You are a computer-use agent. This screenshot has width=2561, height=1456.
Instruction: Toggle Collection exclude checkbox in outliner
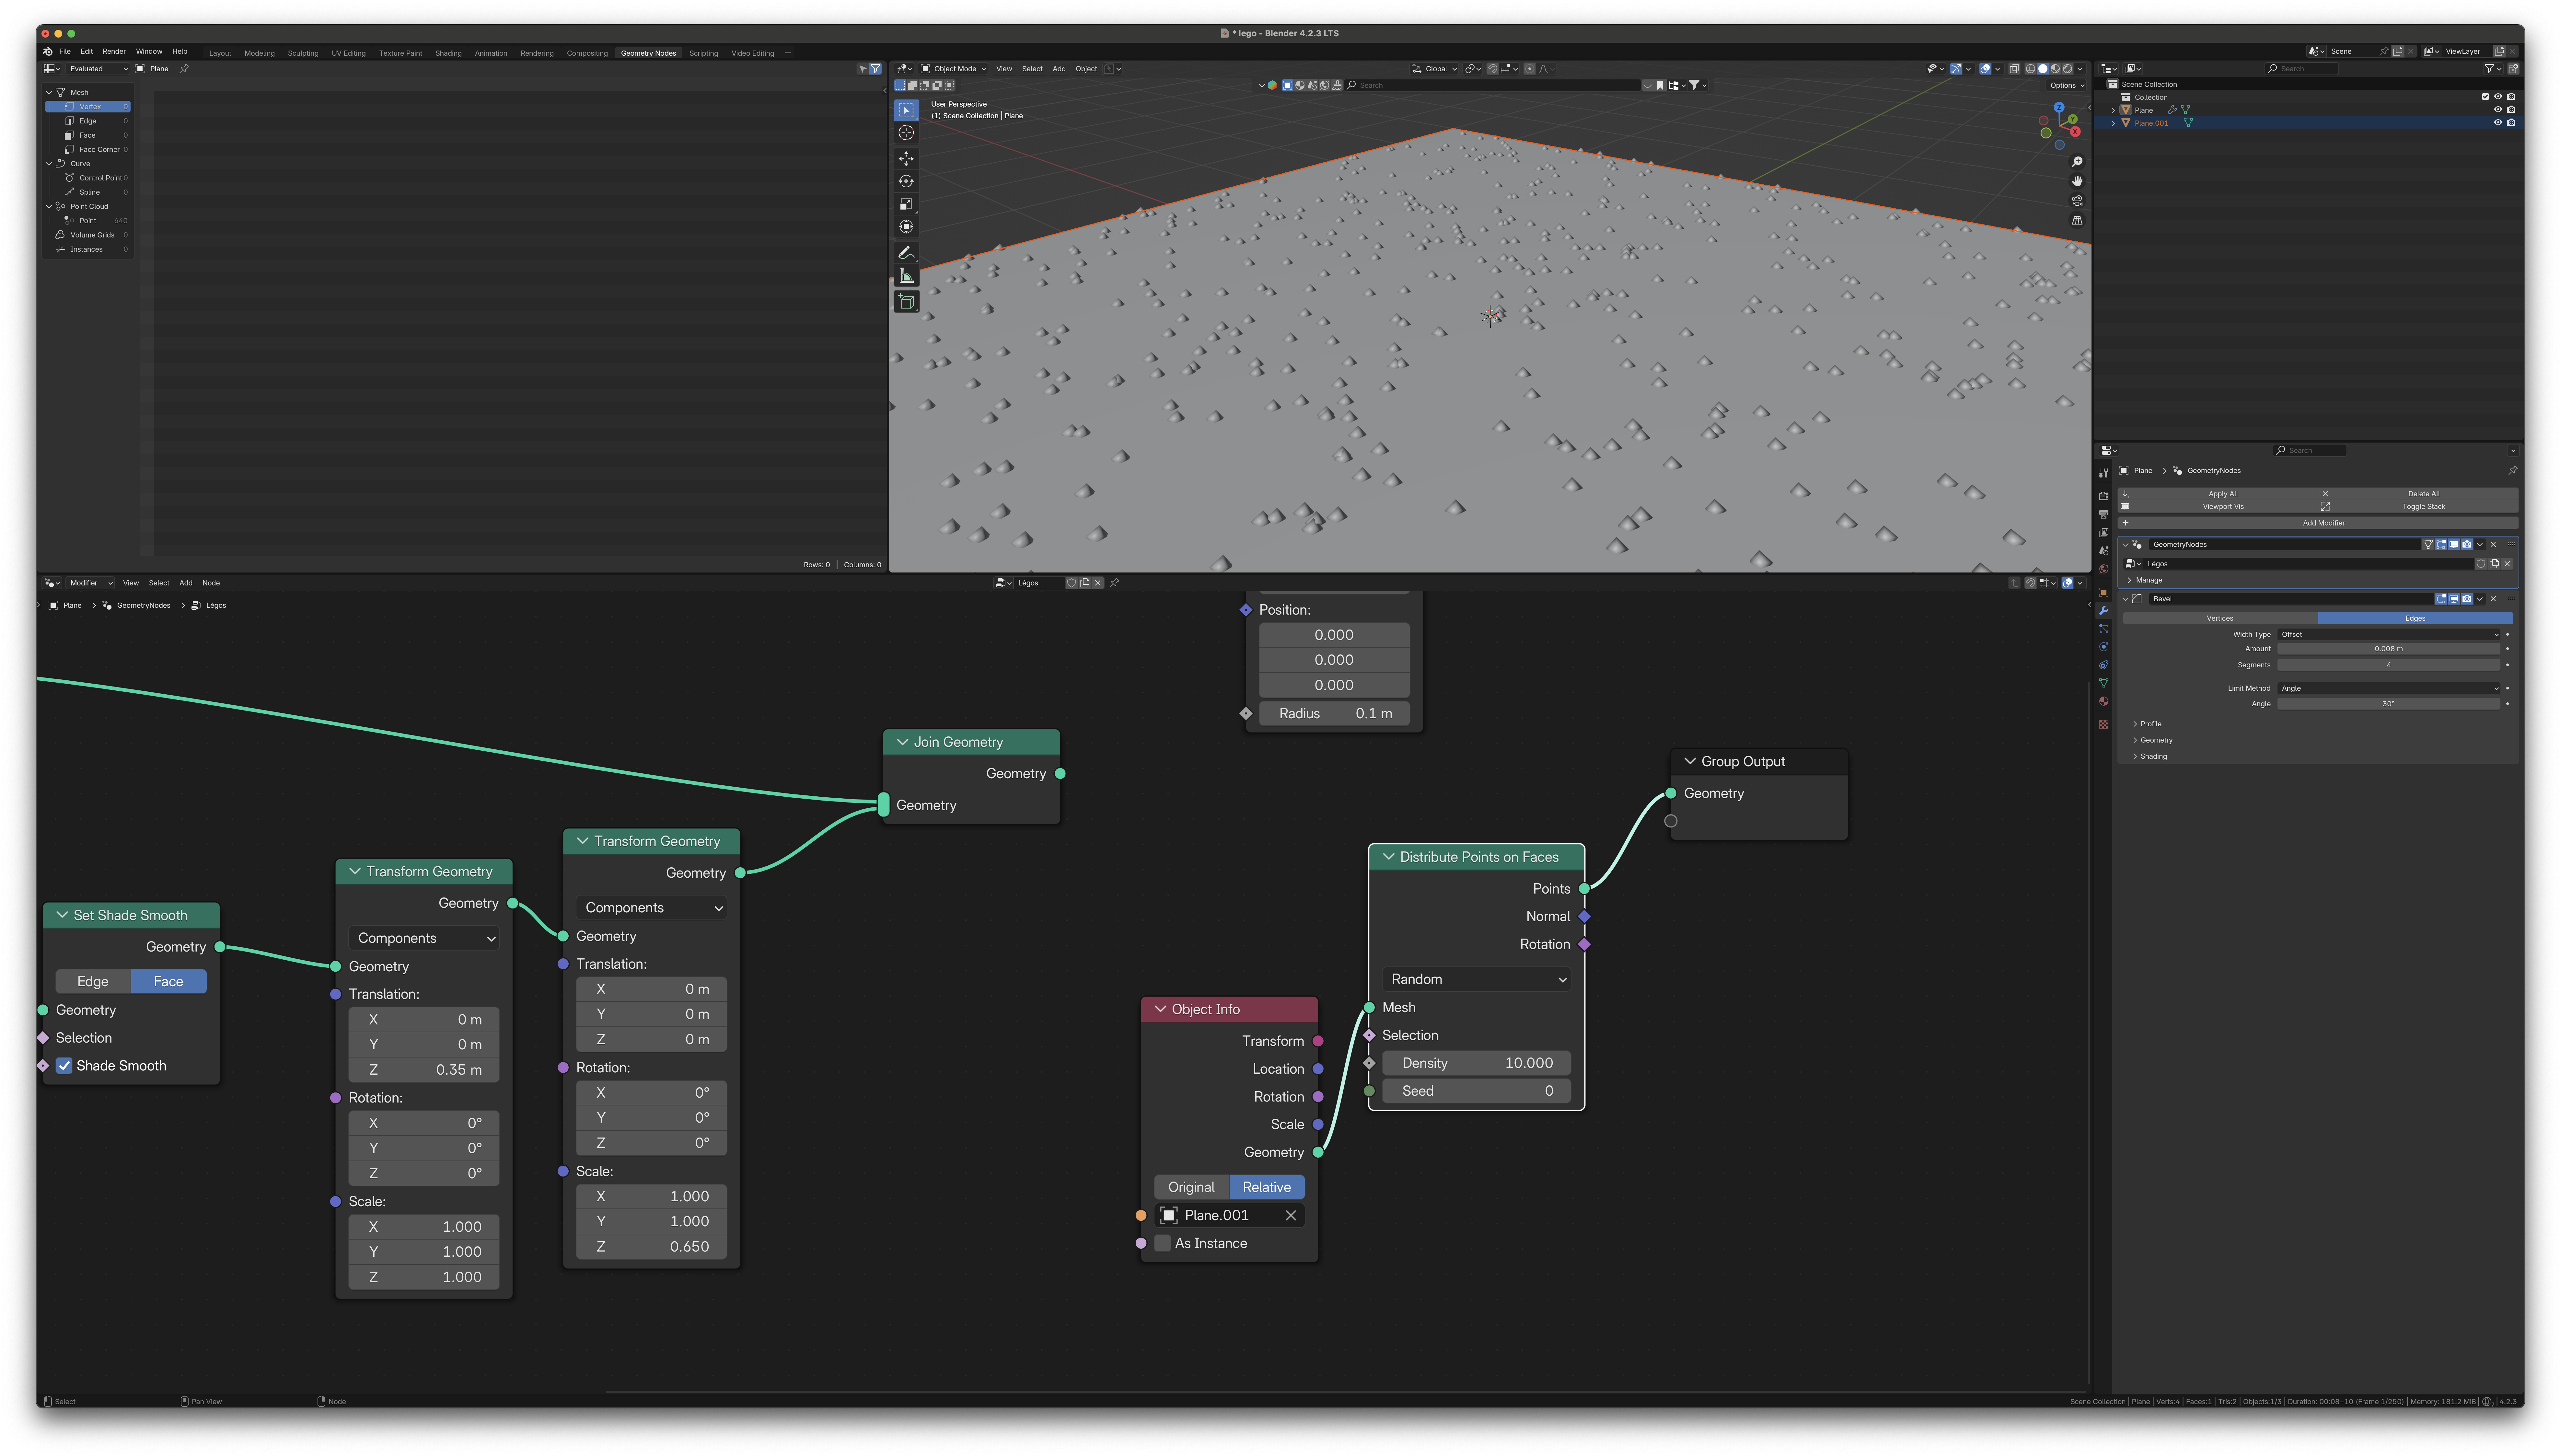click(2485, 97)
